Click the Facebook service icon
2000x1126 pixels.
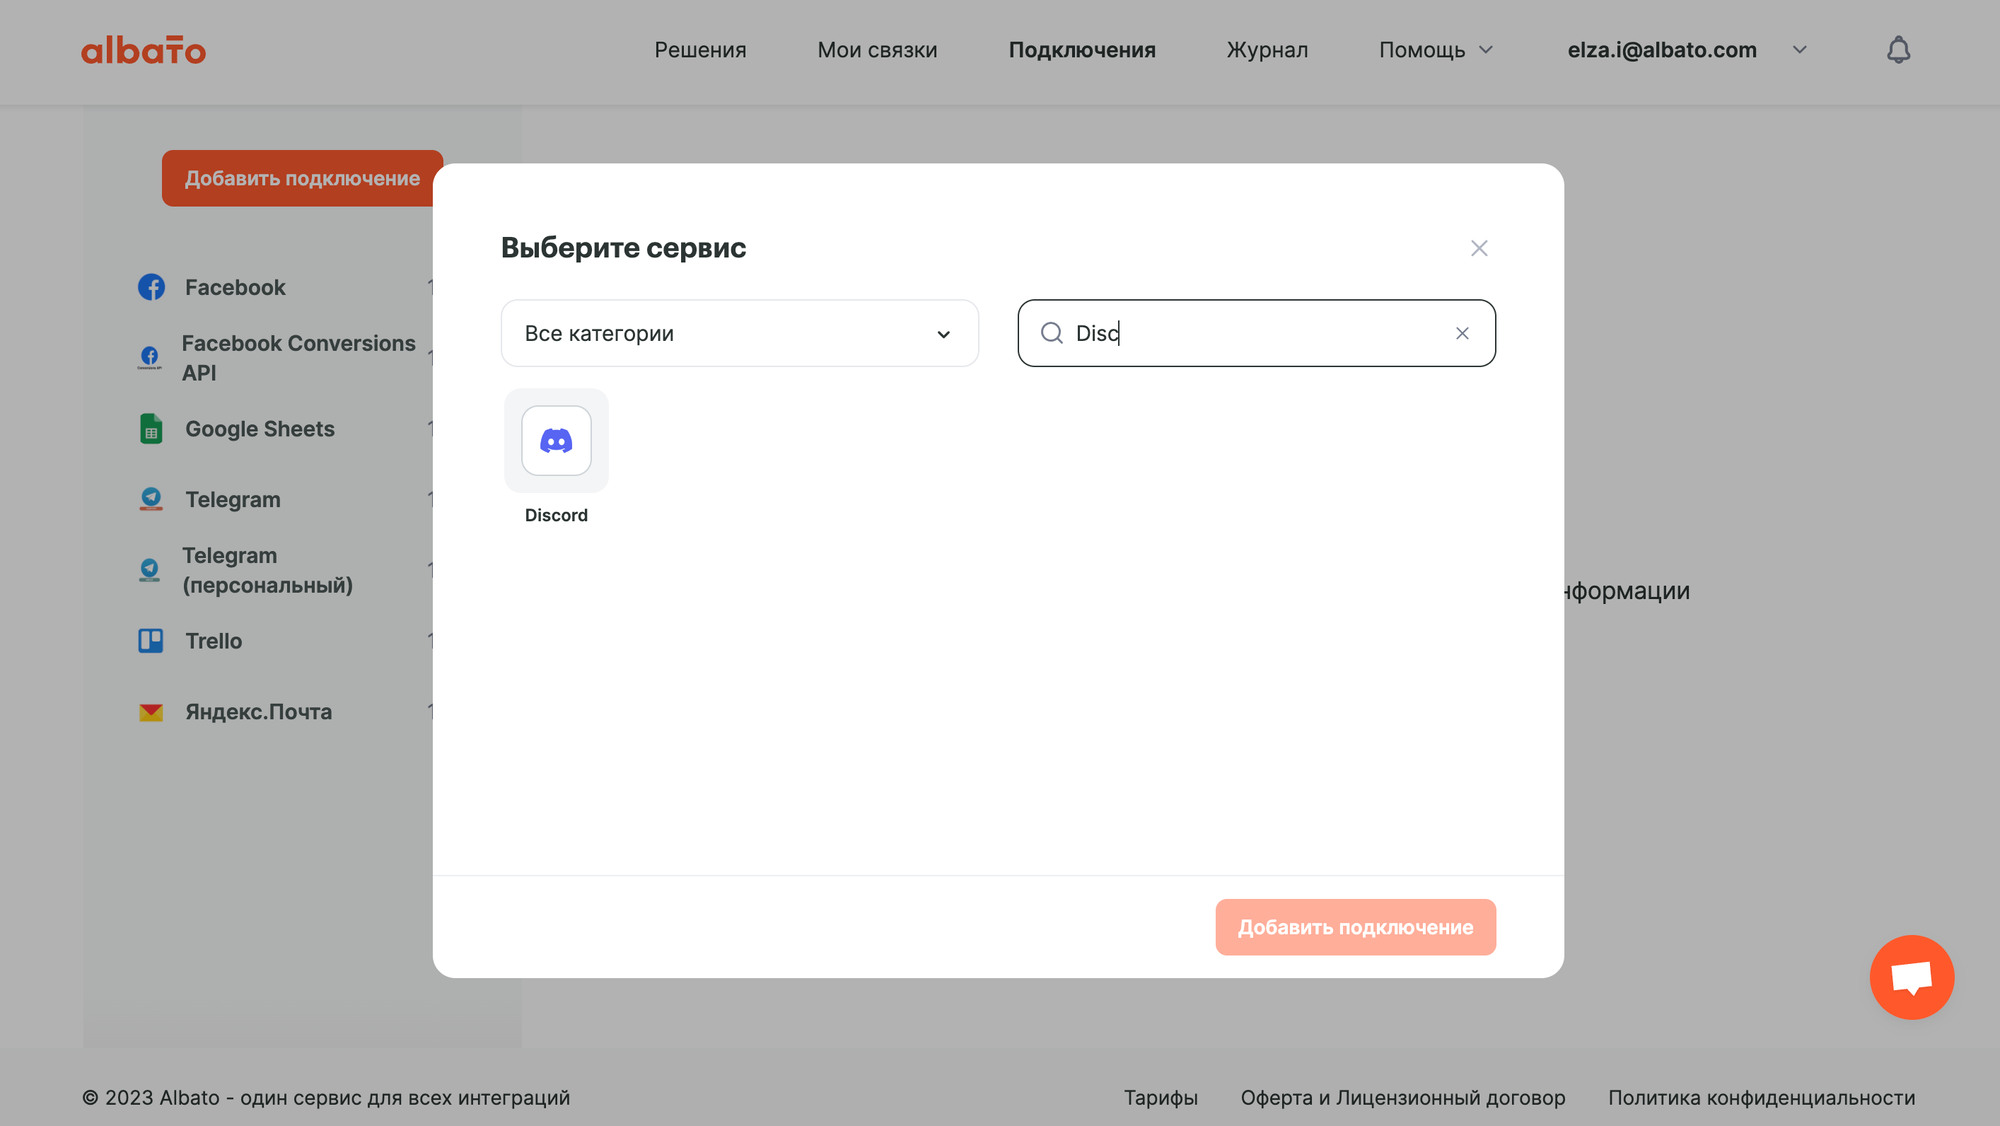point(151,287)
